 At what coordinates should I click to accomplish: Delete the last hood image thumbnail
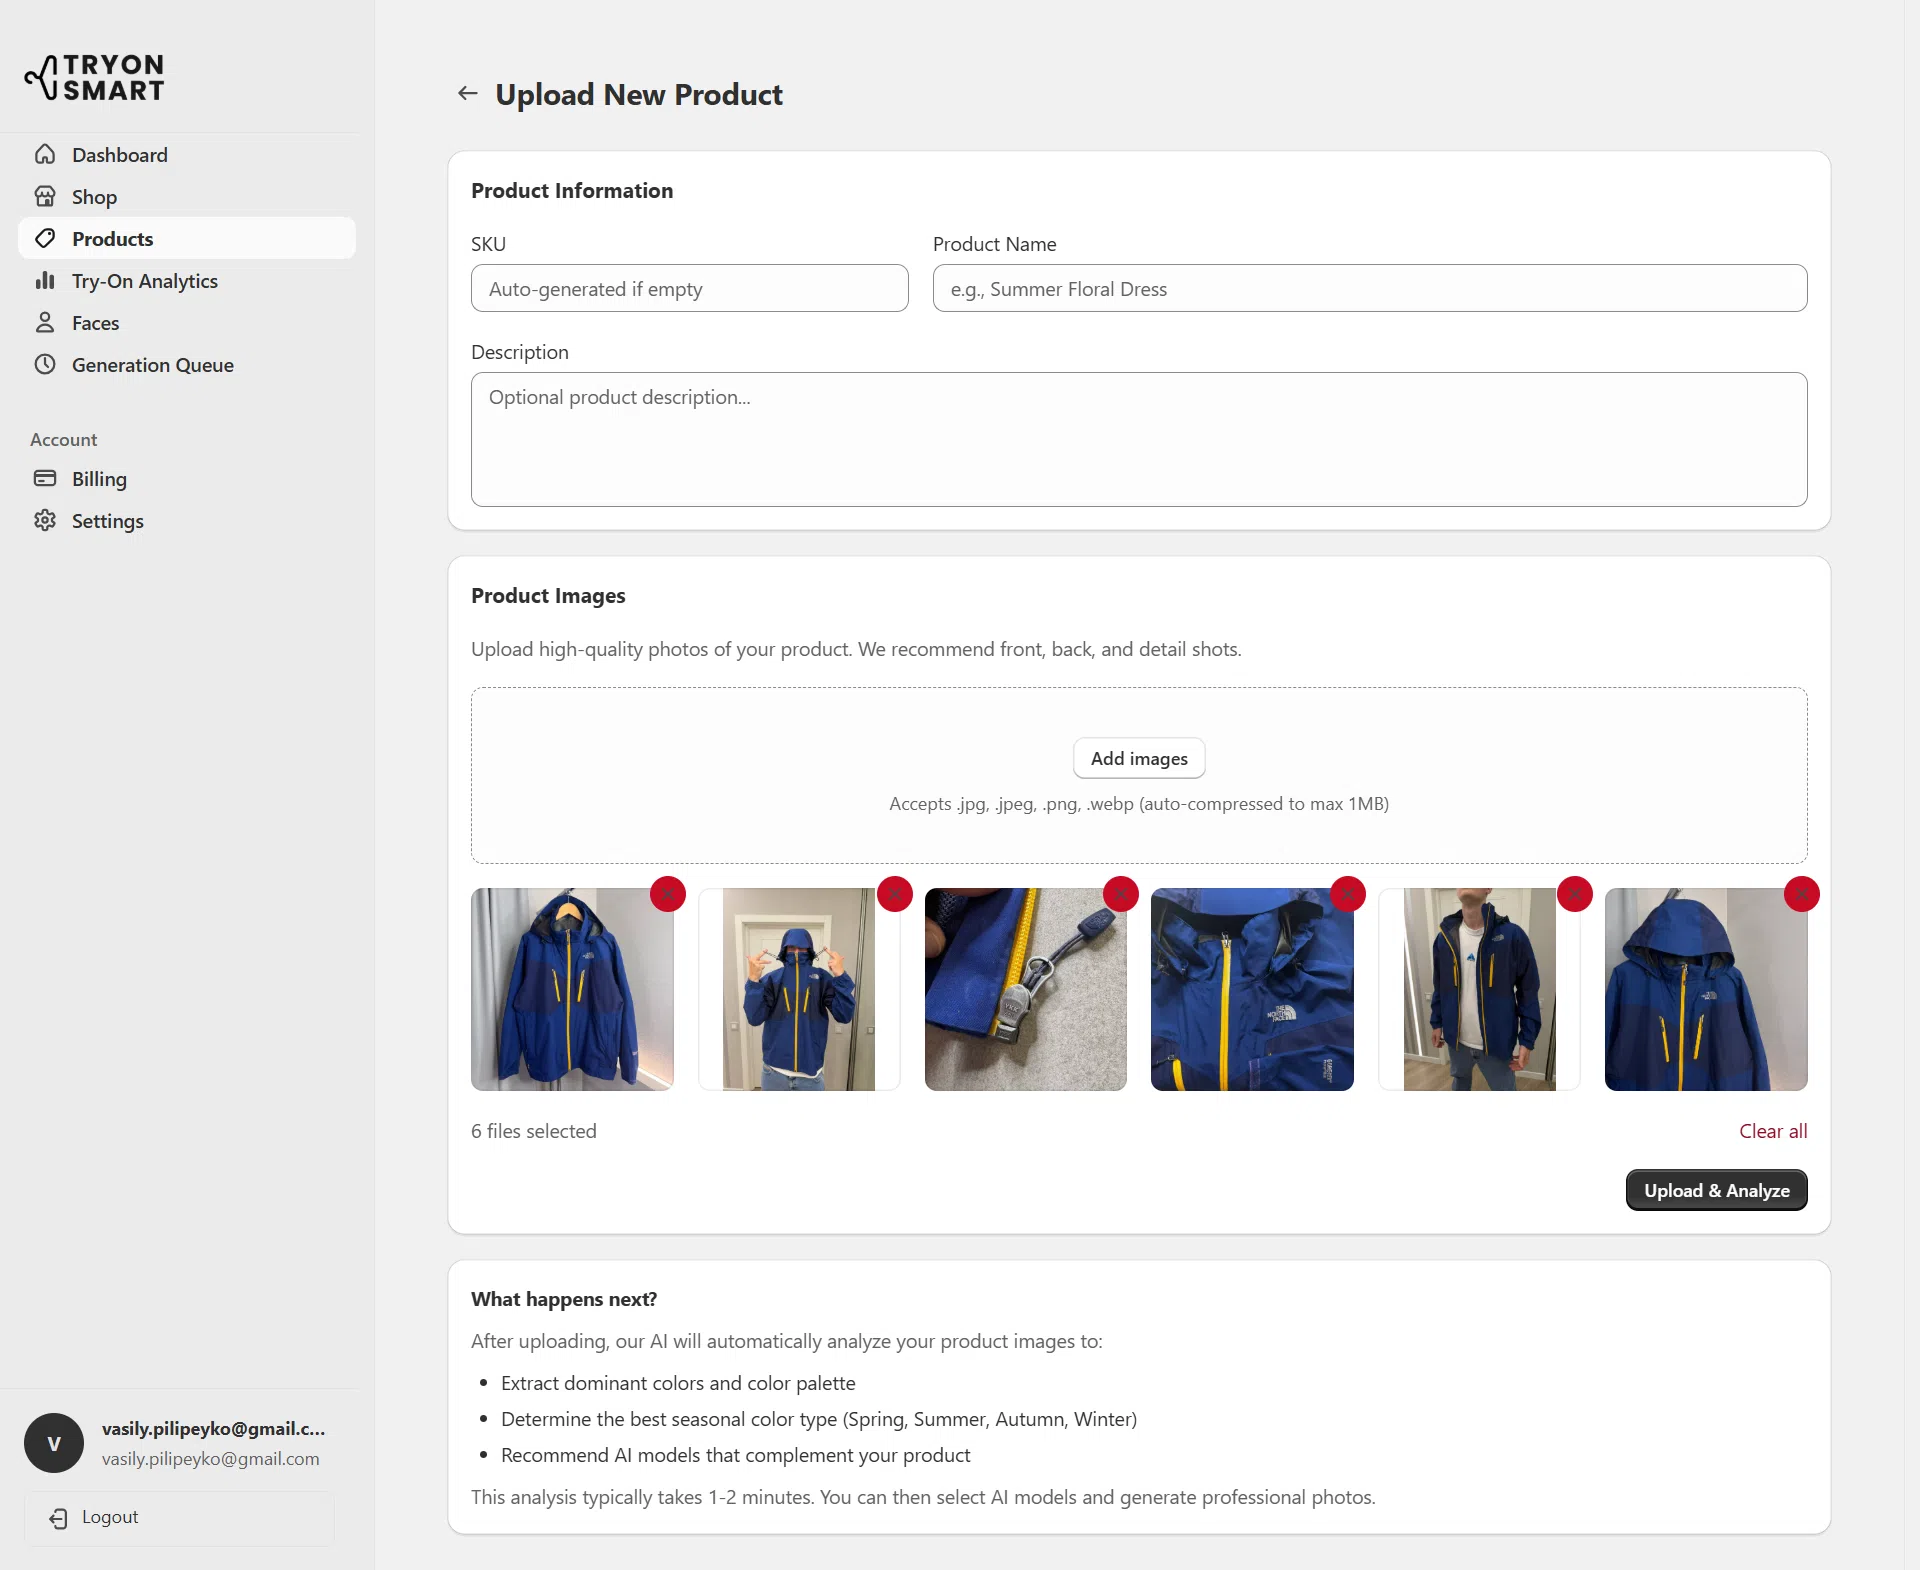coord(1800,893)
